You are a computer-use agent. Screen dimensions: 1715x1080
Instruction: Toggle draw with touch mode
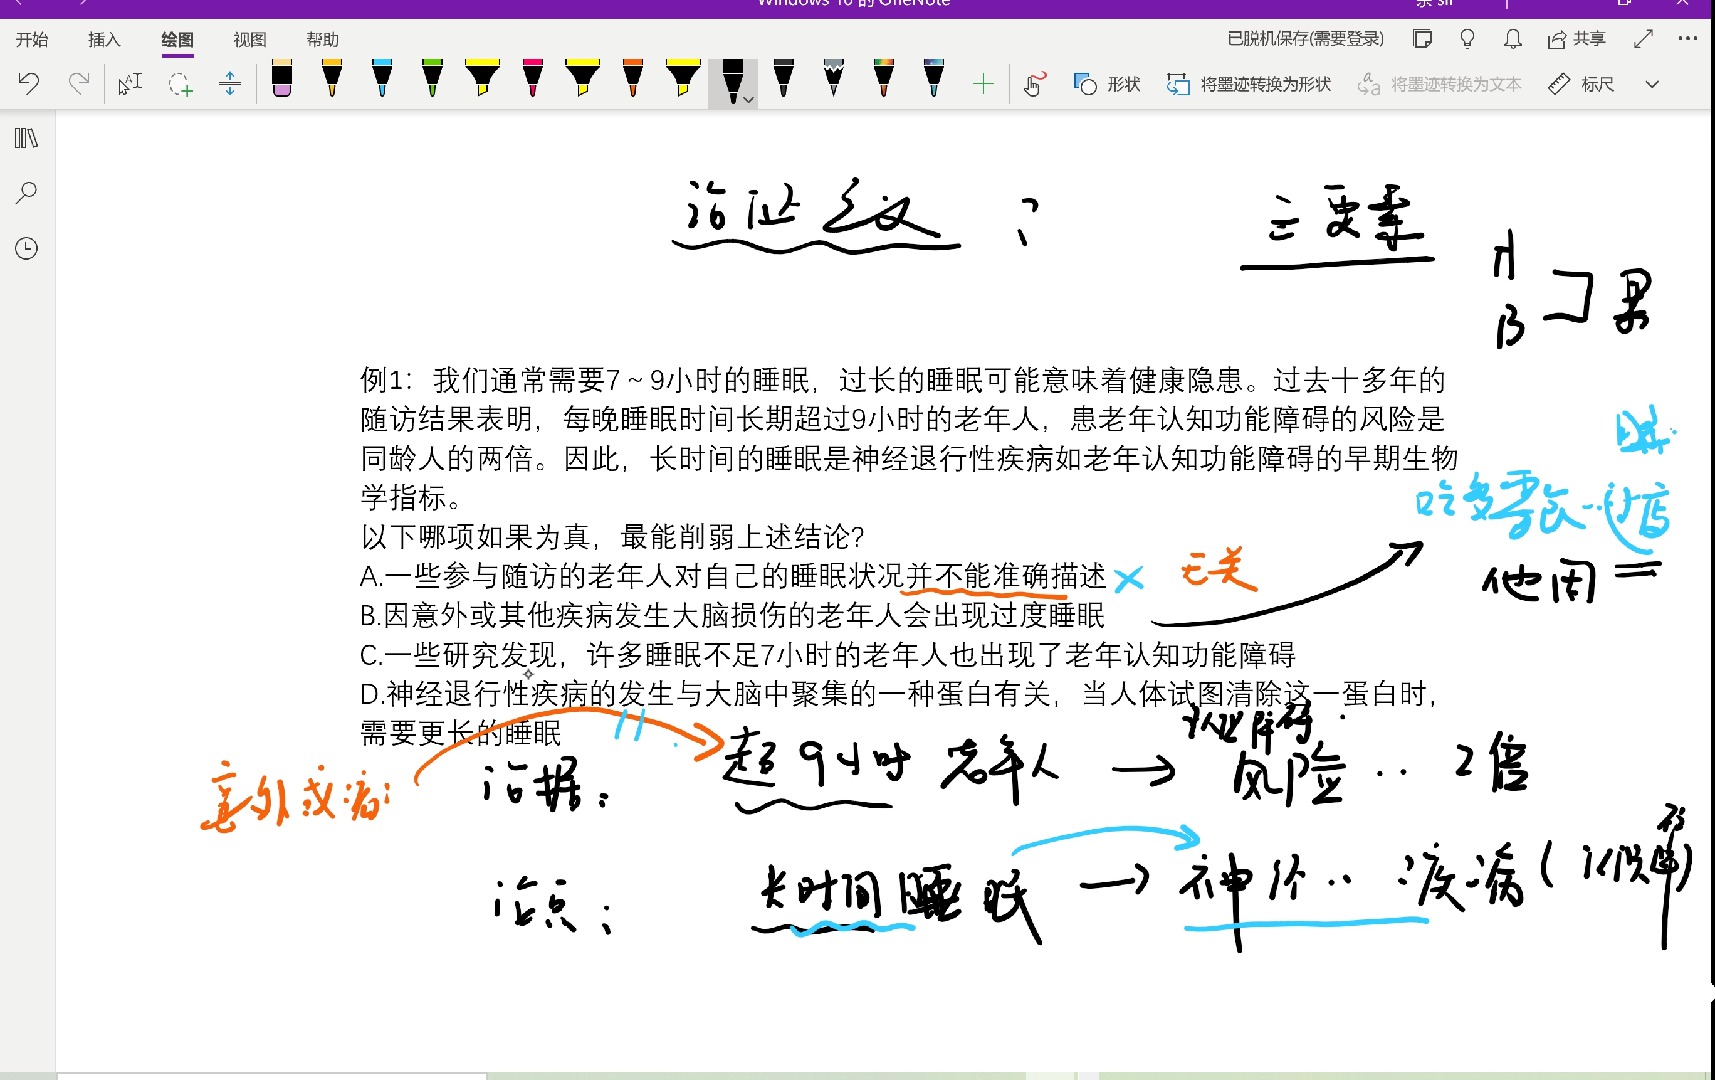click(x=1035, y=84)
